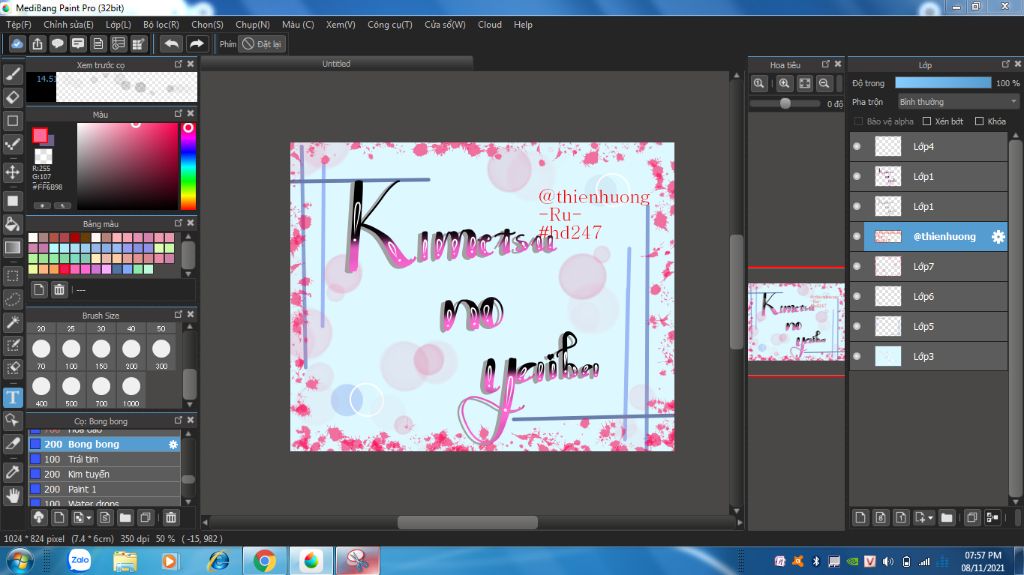Delete palette color with the trash icon
Image resolution: width=1024 pixels, height=575 pixels.
[x=59, y=289]
